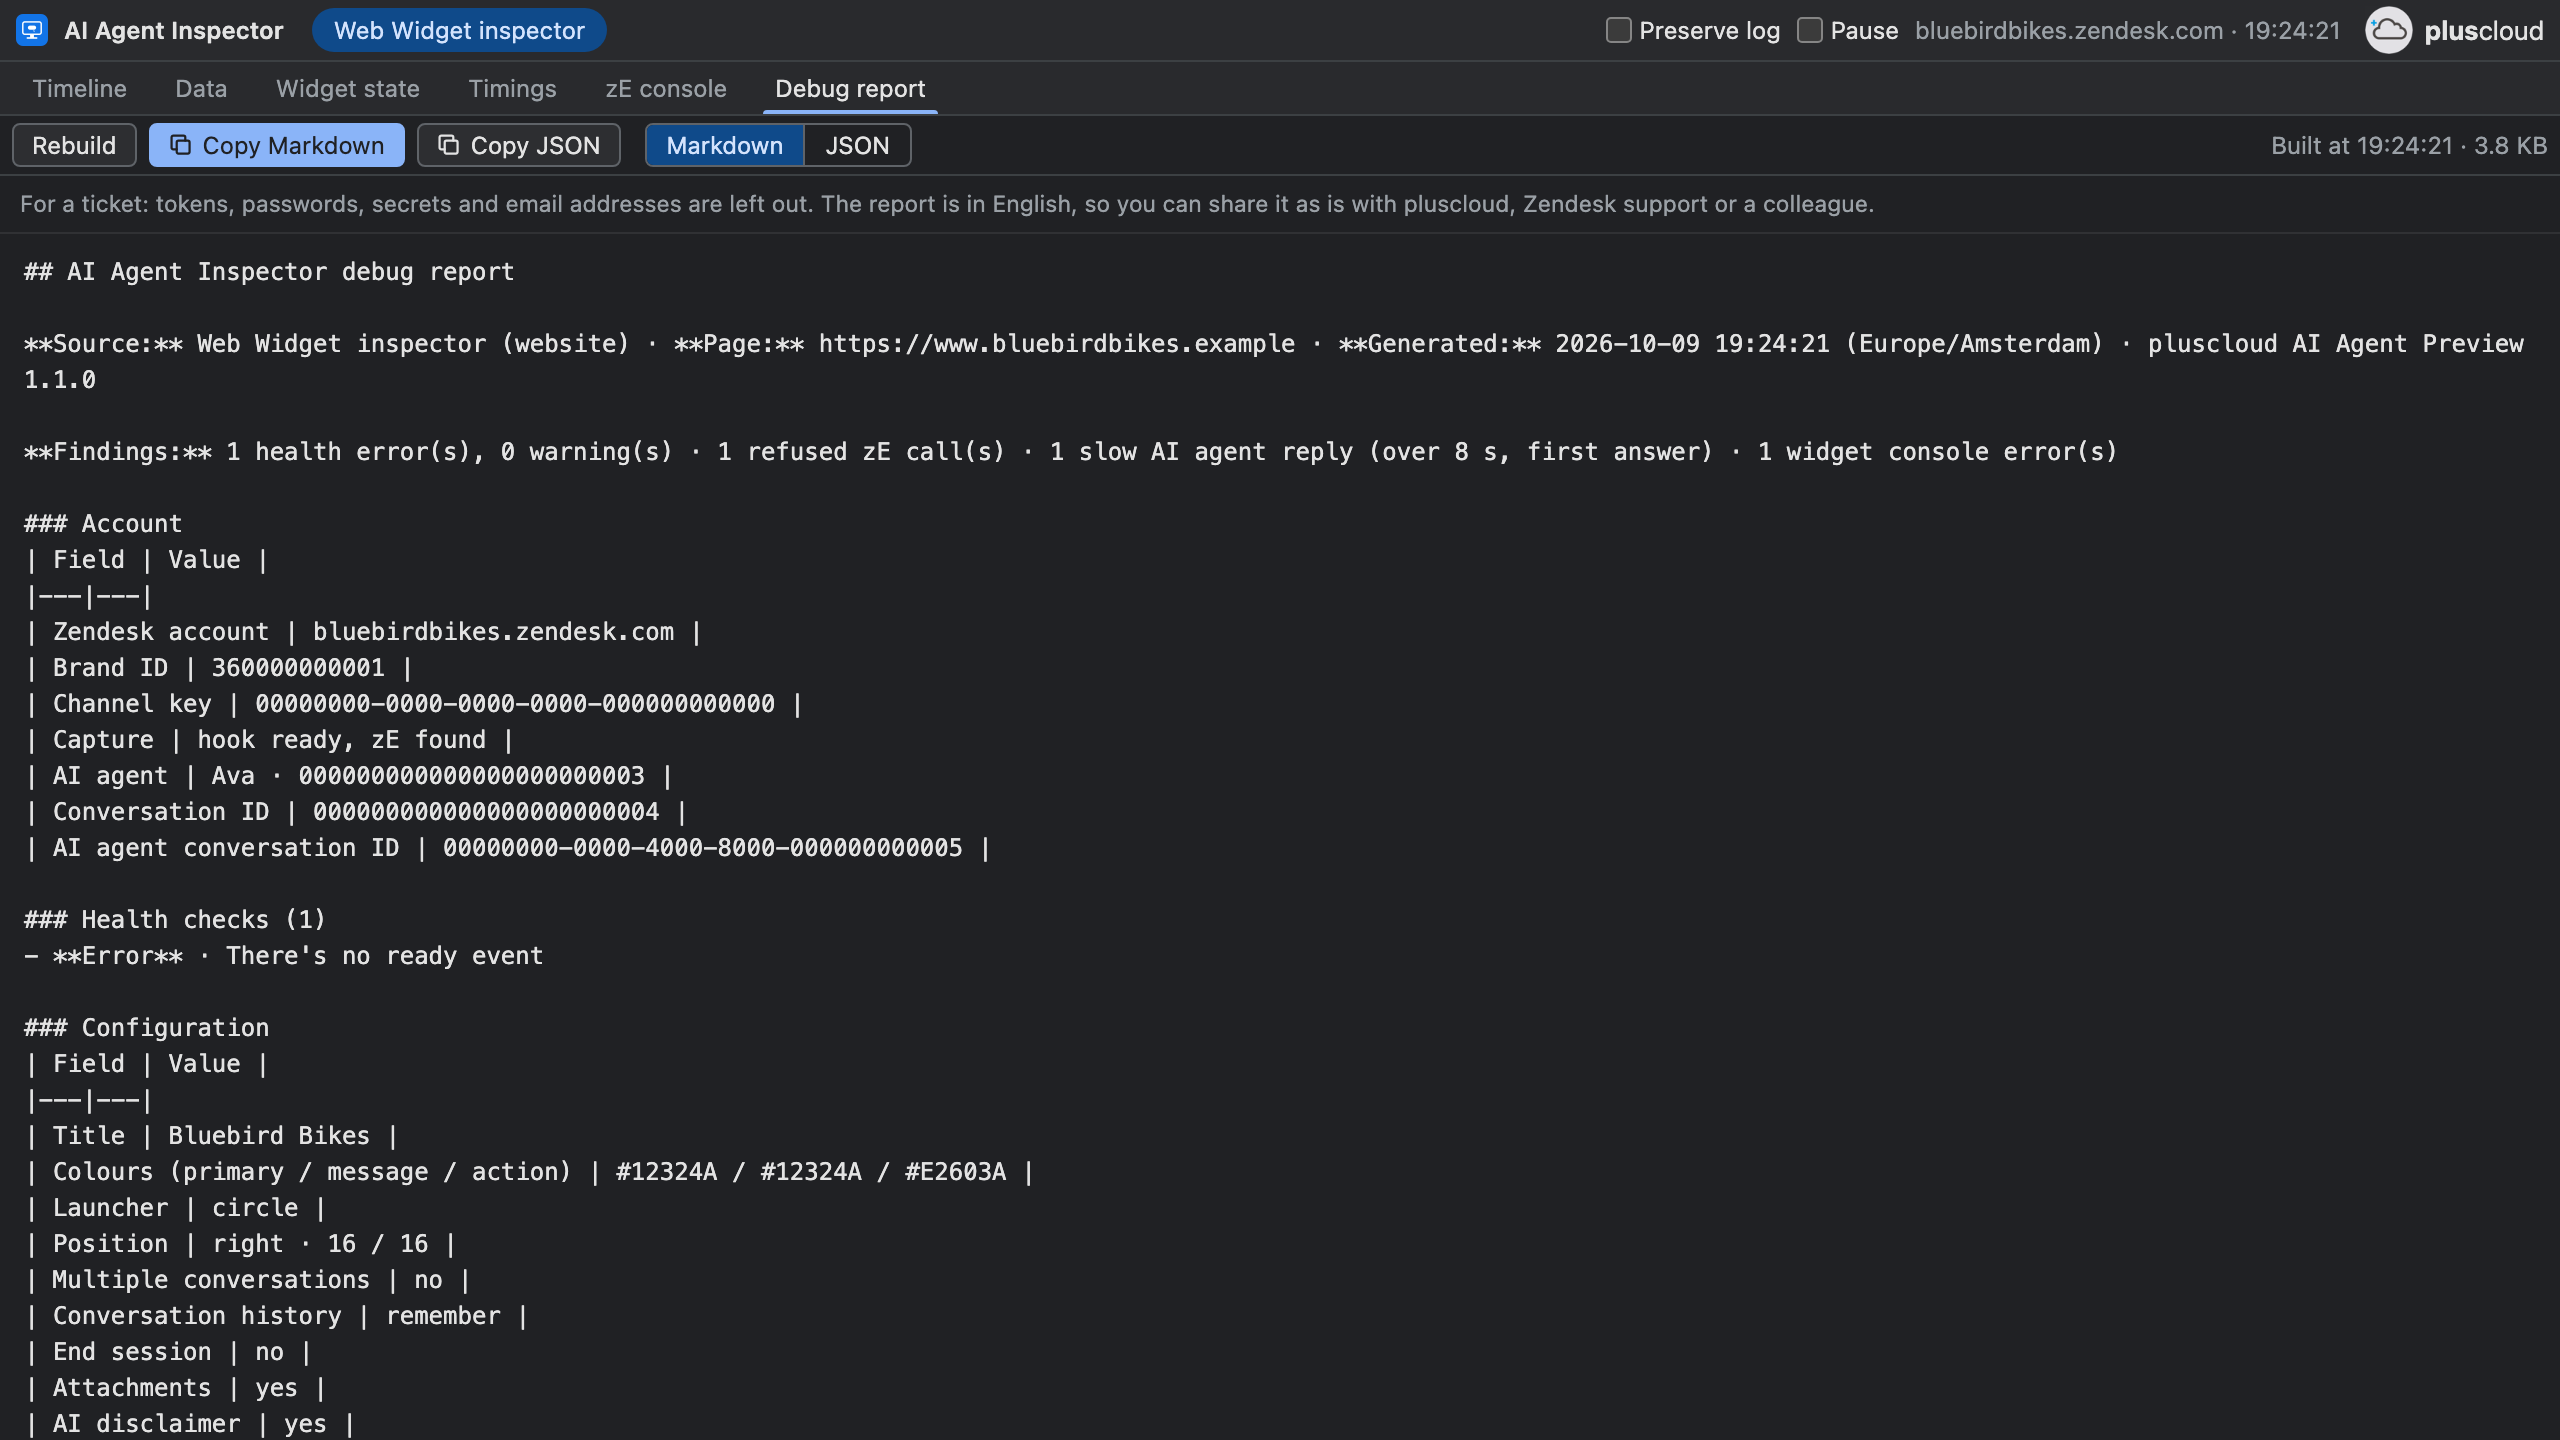Click the Copy JSON button

click(x=519, y=145)
